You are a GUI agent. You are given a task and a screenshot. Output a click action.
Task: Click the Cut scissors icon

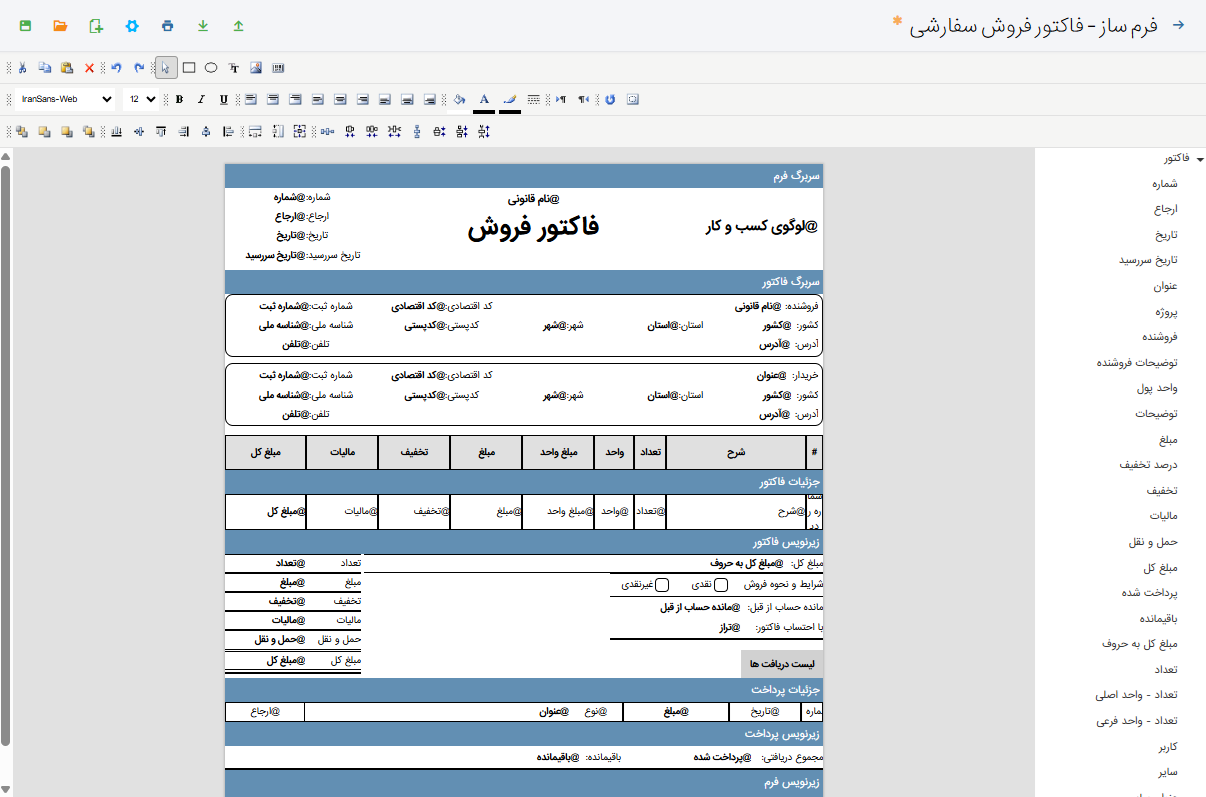23,68
